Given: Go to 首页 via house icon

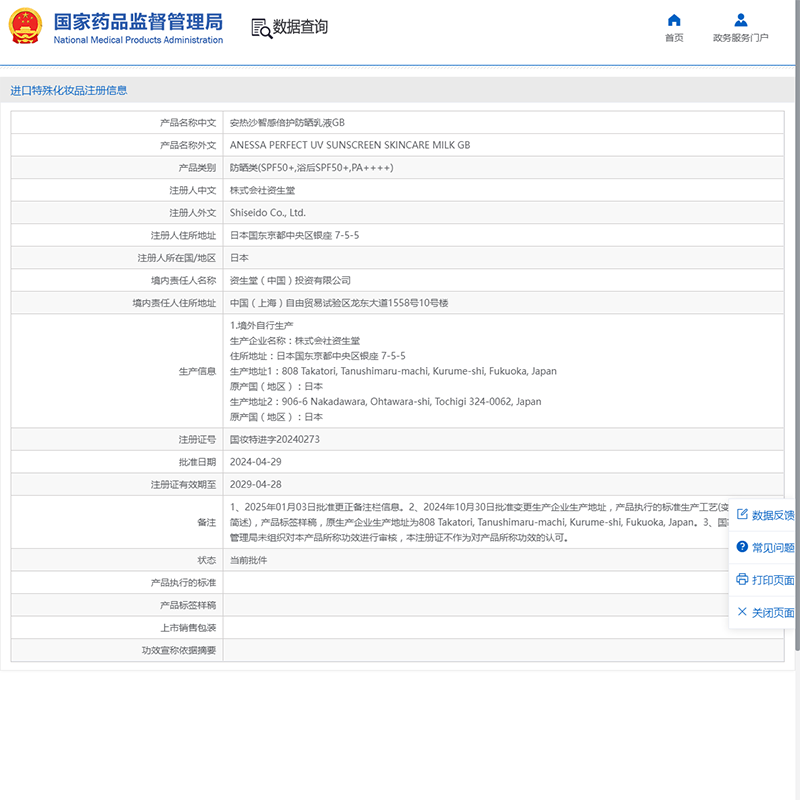Looking at the screenshot, I should (x=674, y=20).
